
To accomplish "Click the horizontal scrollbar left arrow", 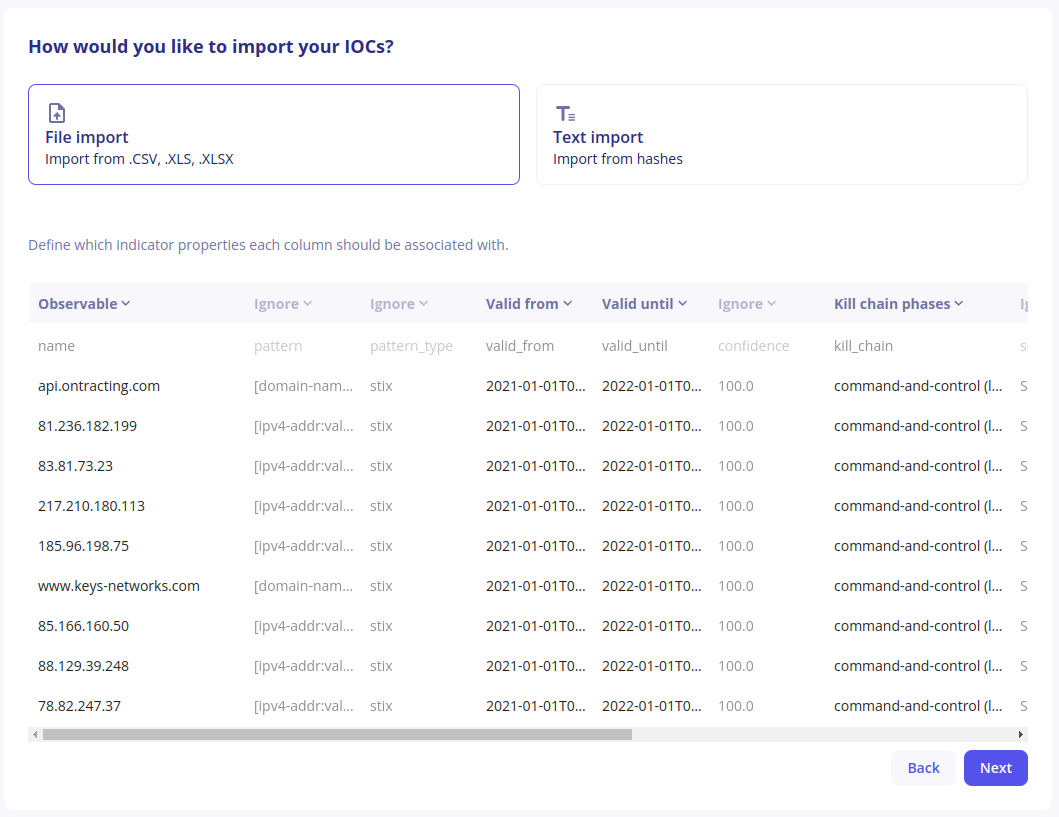I will pos(36,734).
